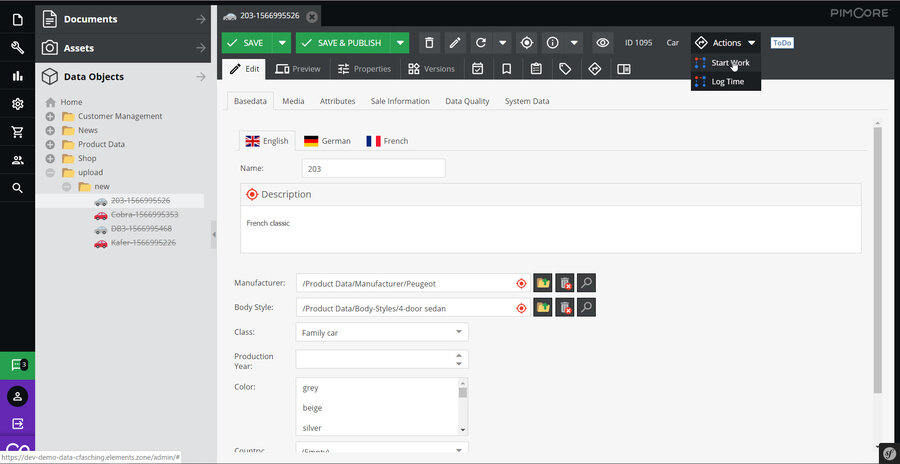
Task: Click the rename pencil icon
Action: (x=455, y=43)
